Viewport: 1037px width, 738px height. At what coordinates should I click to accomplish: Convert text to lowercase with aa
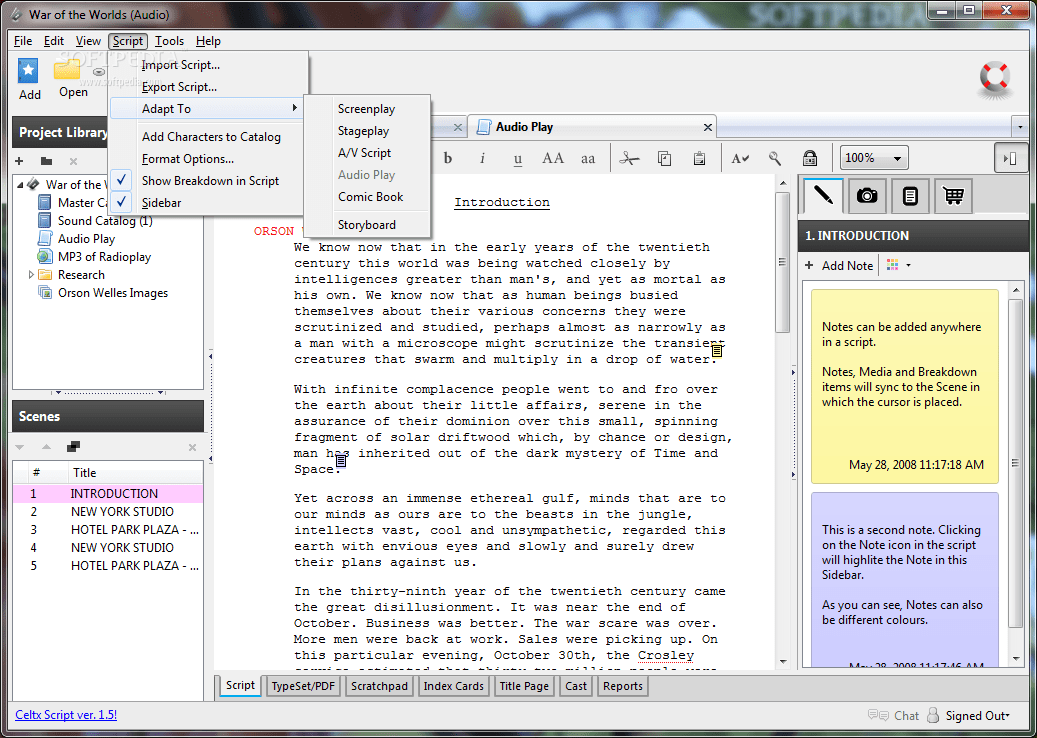(x=588, y=159)
